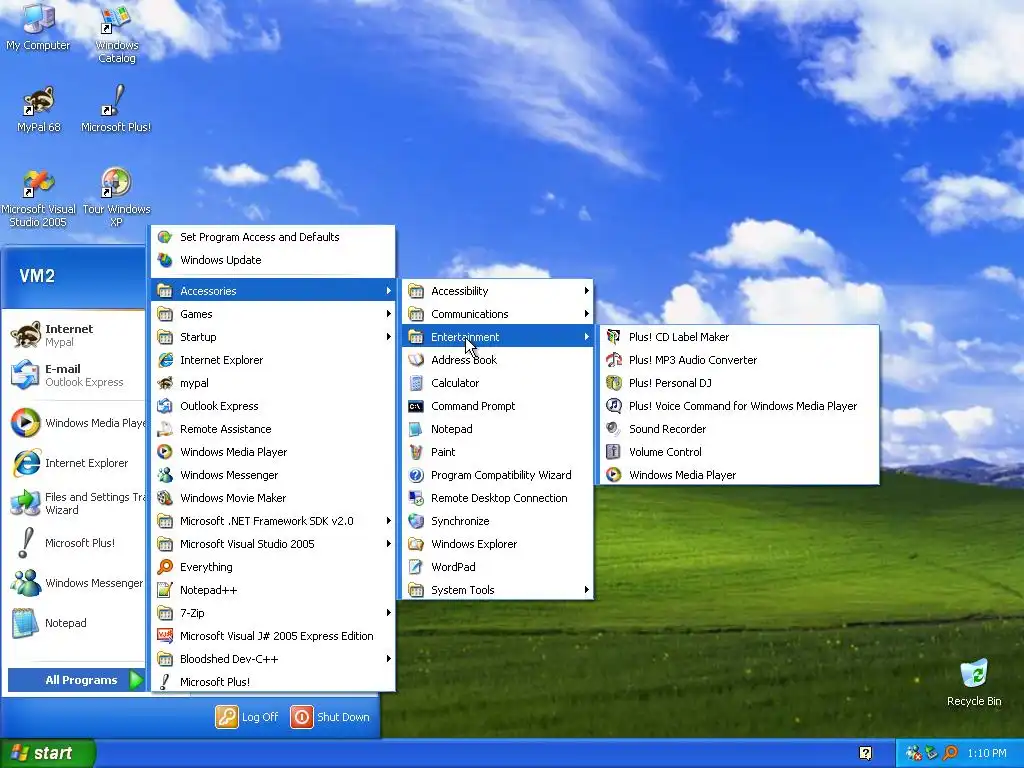Image resolution: width=1024 pixels, height=768 pixels.
Task: Click All Programs in Start menu
Action: click(x=76, y=680)
